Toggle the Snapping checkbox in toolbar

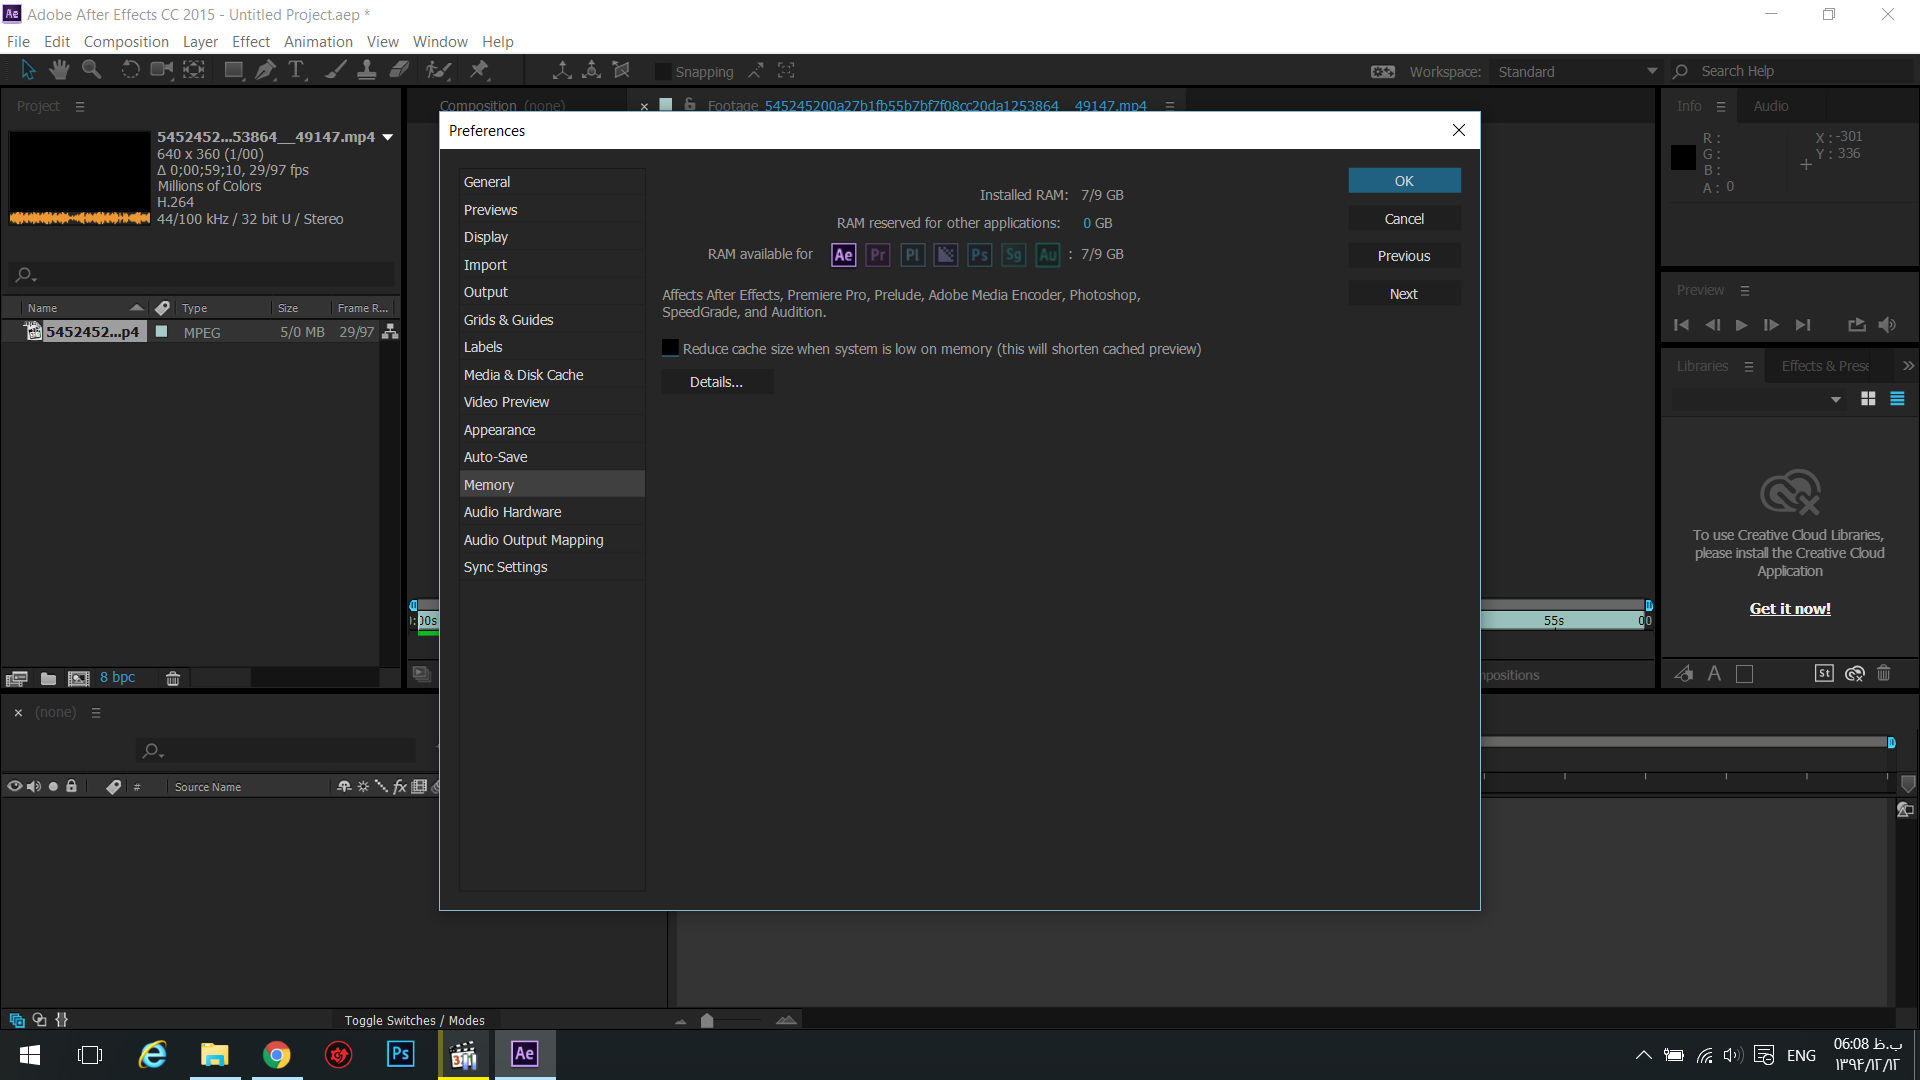click(x=663, y=71)
